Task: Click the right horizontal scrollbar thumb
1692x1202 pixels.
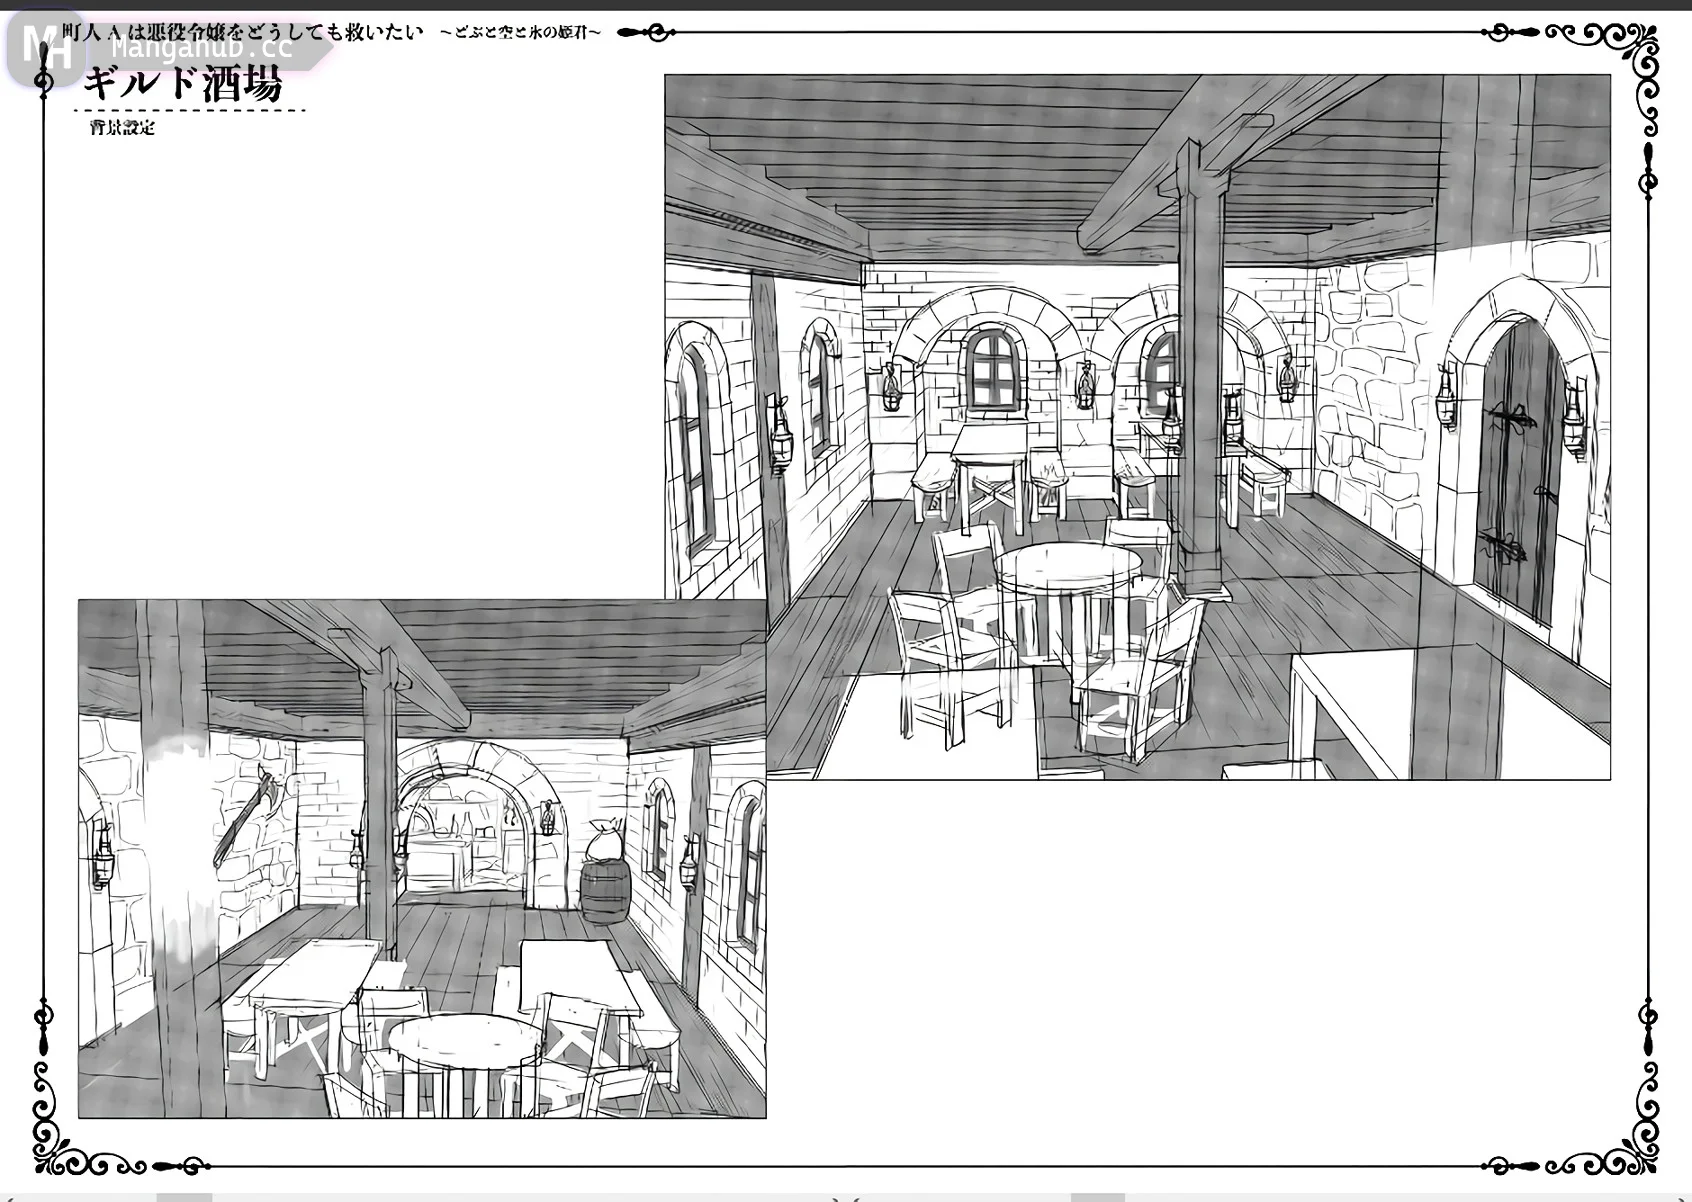Action: (1098, 1197)
